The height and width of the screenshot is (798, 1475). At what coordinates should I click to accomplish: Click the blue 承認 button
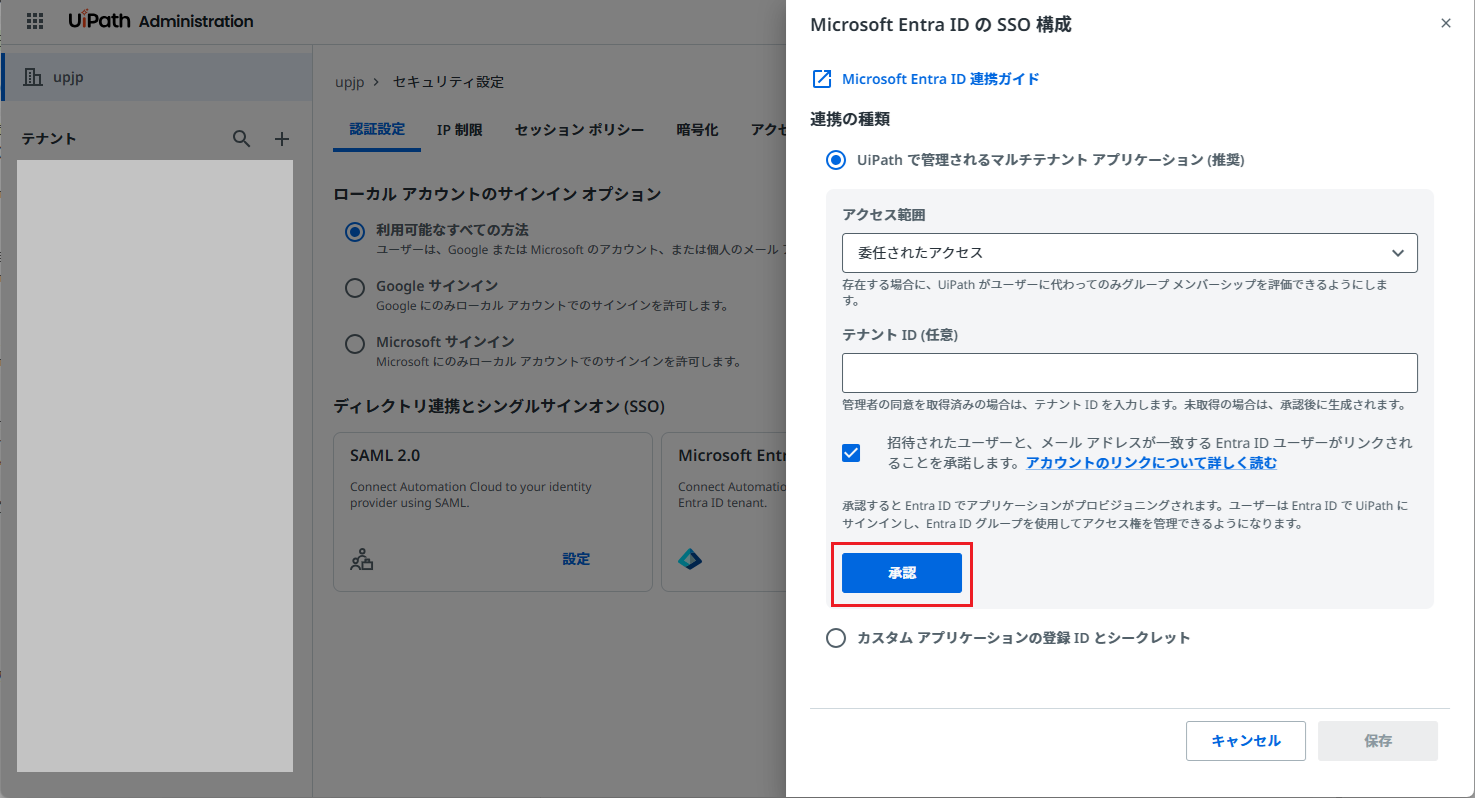pyautogui.click(x=902, y=573)
